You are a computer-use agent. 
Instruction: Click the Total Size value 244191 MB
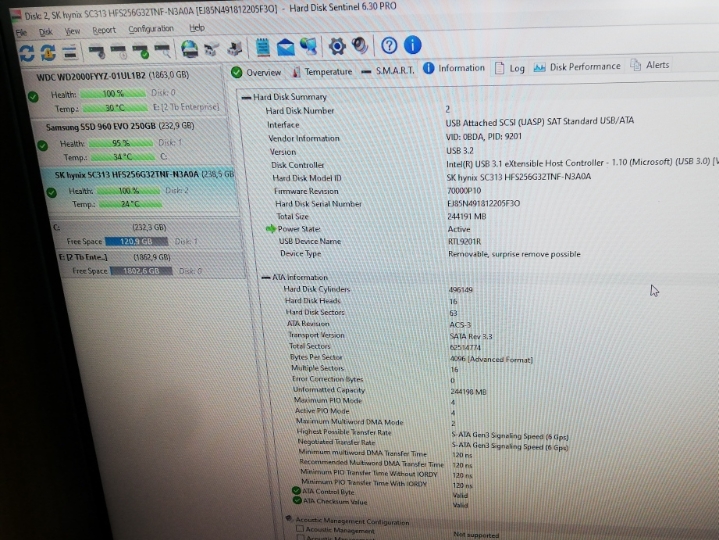pos(467,216)
